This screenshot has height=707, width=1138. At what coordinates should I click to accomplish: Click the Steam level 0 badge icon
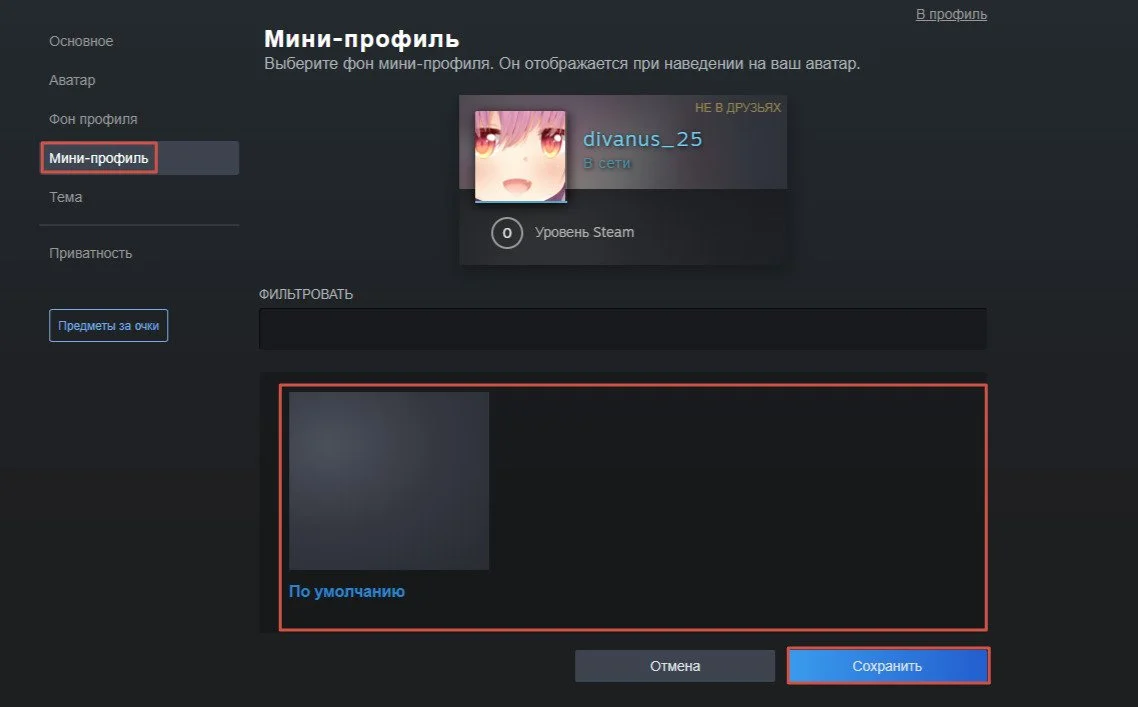click(x=507, y=233)
